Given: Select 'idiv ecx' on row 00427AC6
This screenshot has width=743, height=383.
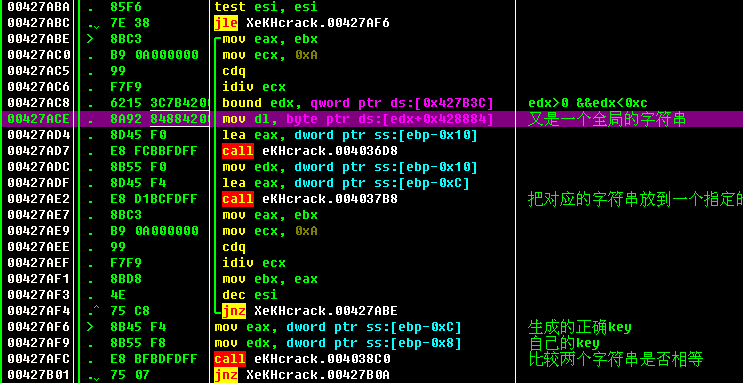Looking at the screenshot, I should click(x=254, y=87).
